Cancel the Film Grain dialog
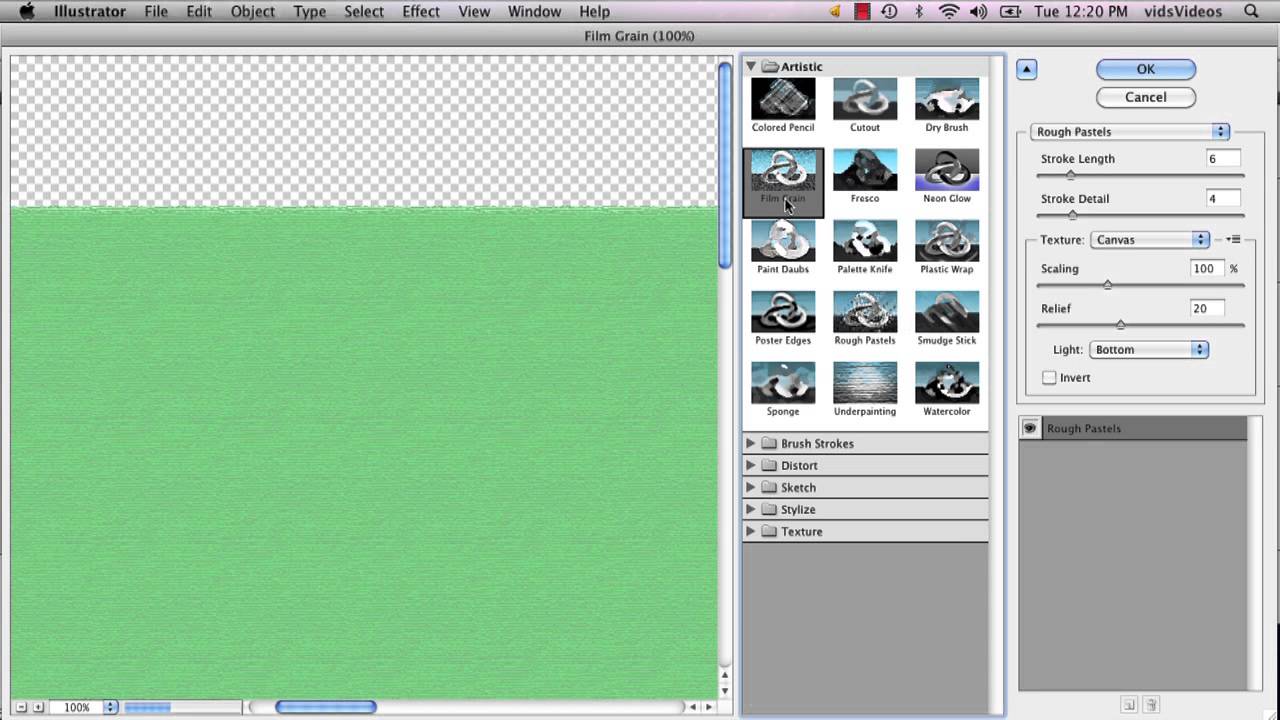Image resolution: width=1280 pixels, height=720 pixels. 1145,97
